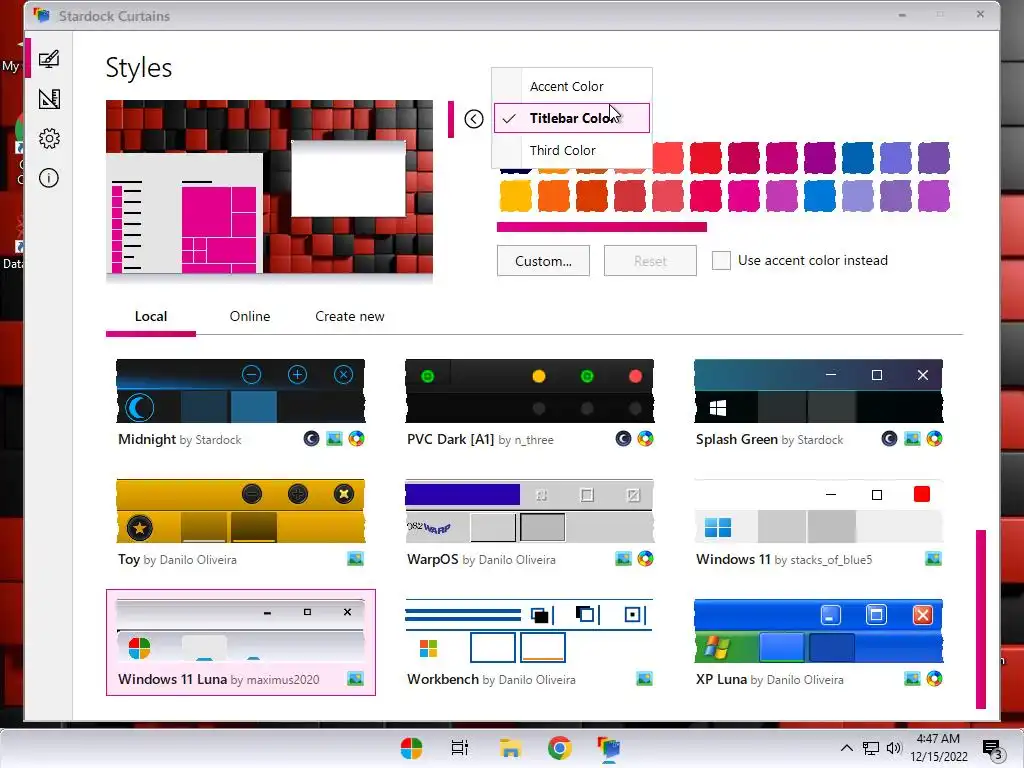Click the volume icon in the system tray

pyautogui.click(x=894, y=748)
